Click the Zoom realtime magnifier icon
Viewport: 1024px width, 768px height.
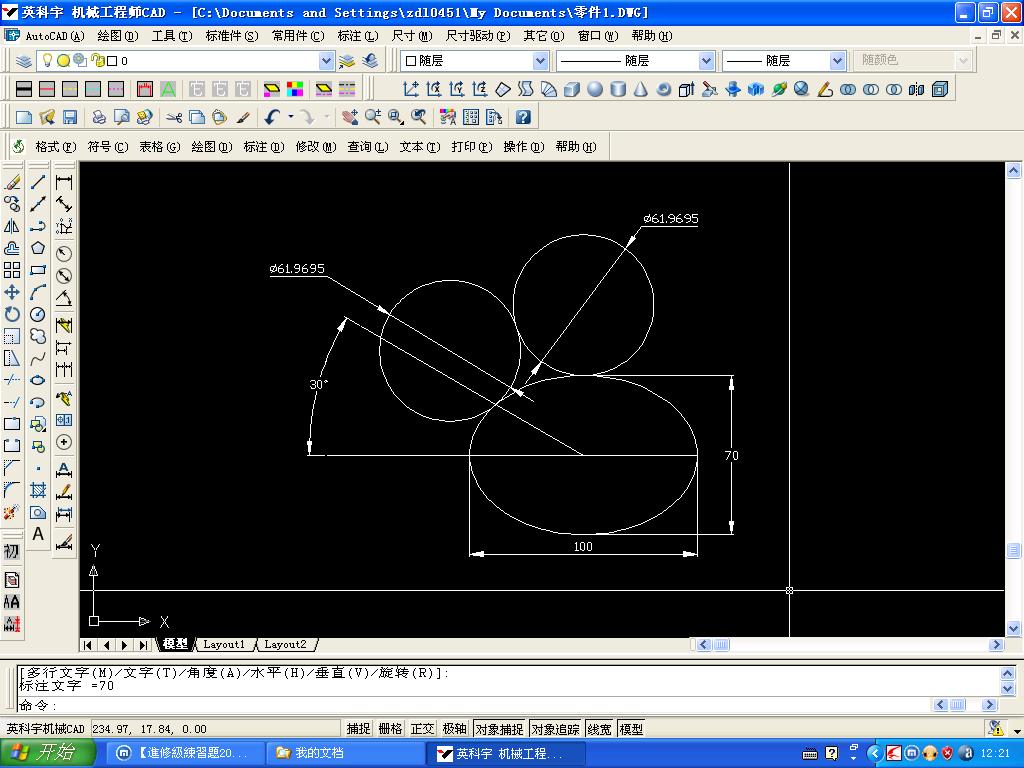[x=373, y=117]
